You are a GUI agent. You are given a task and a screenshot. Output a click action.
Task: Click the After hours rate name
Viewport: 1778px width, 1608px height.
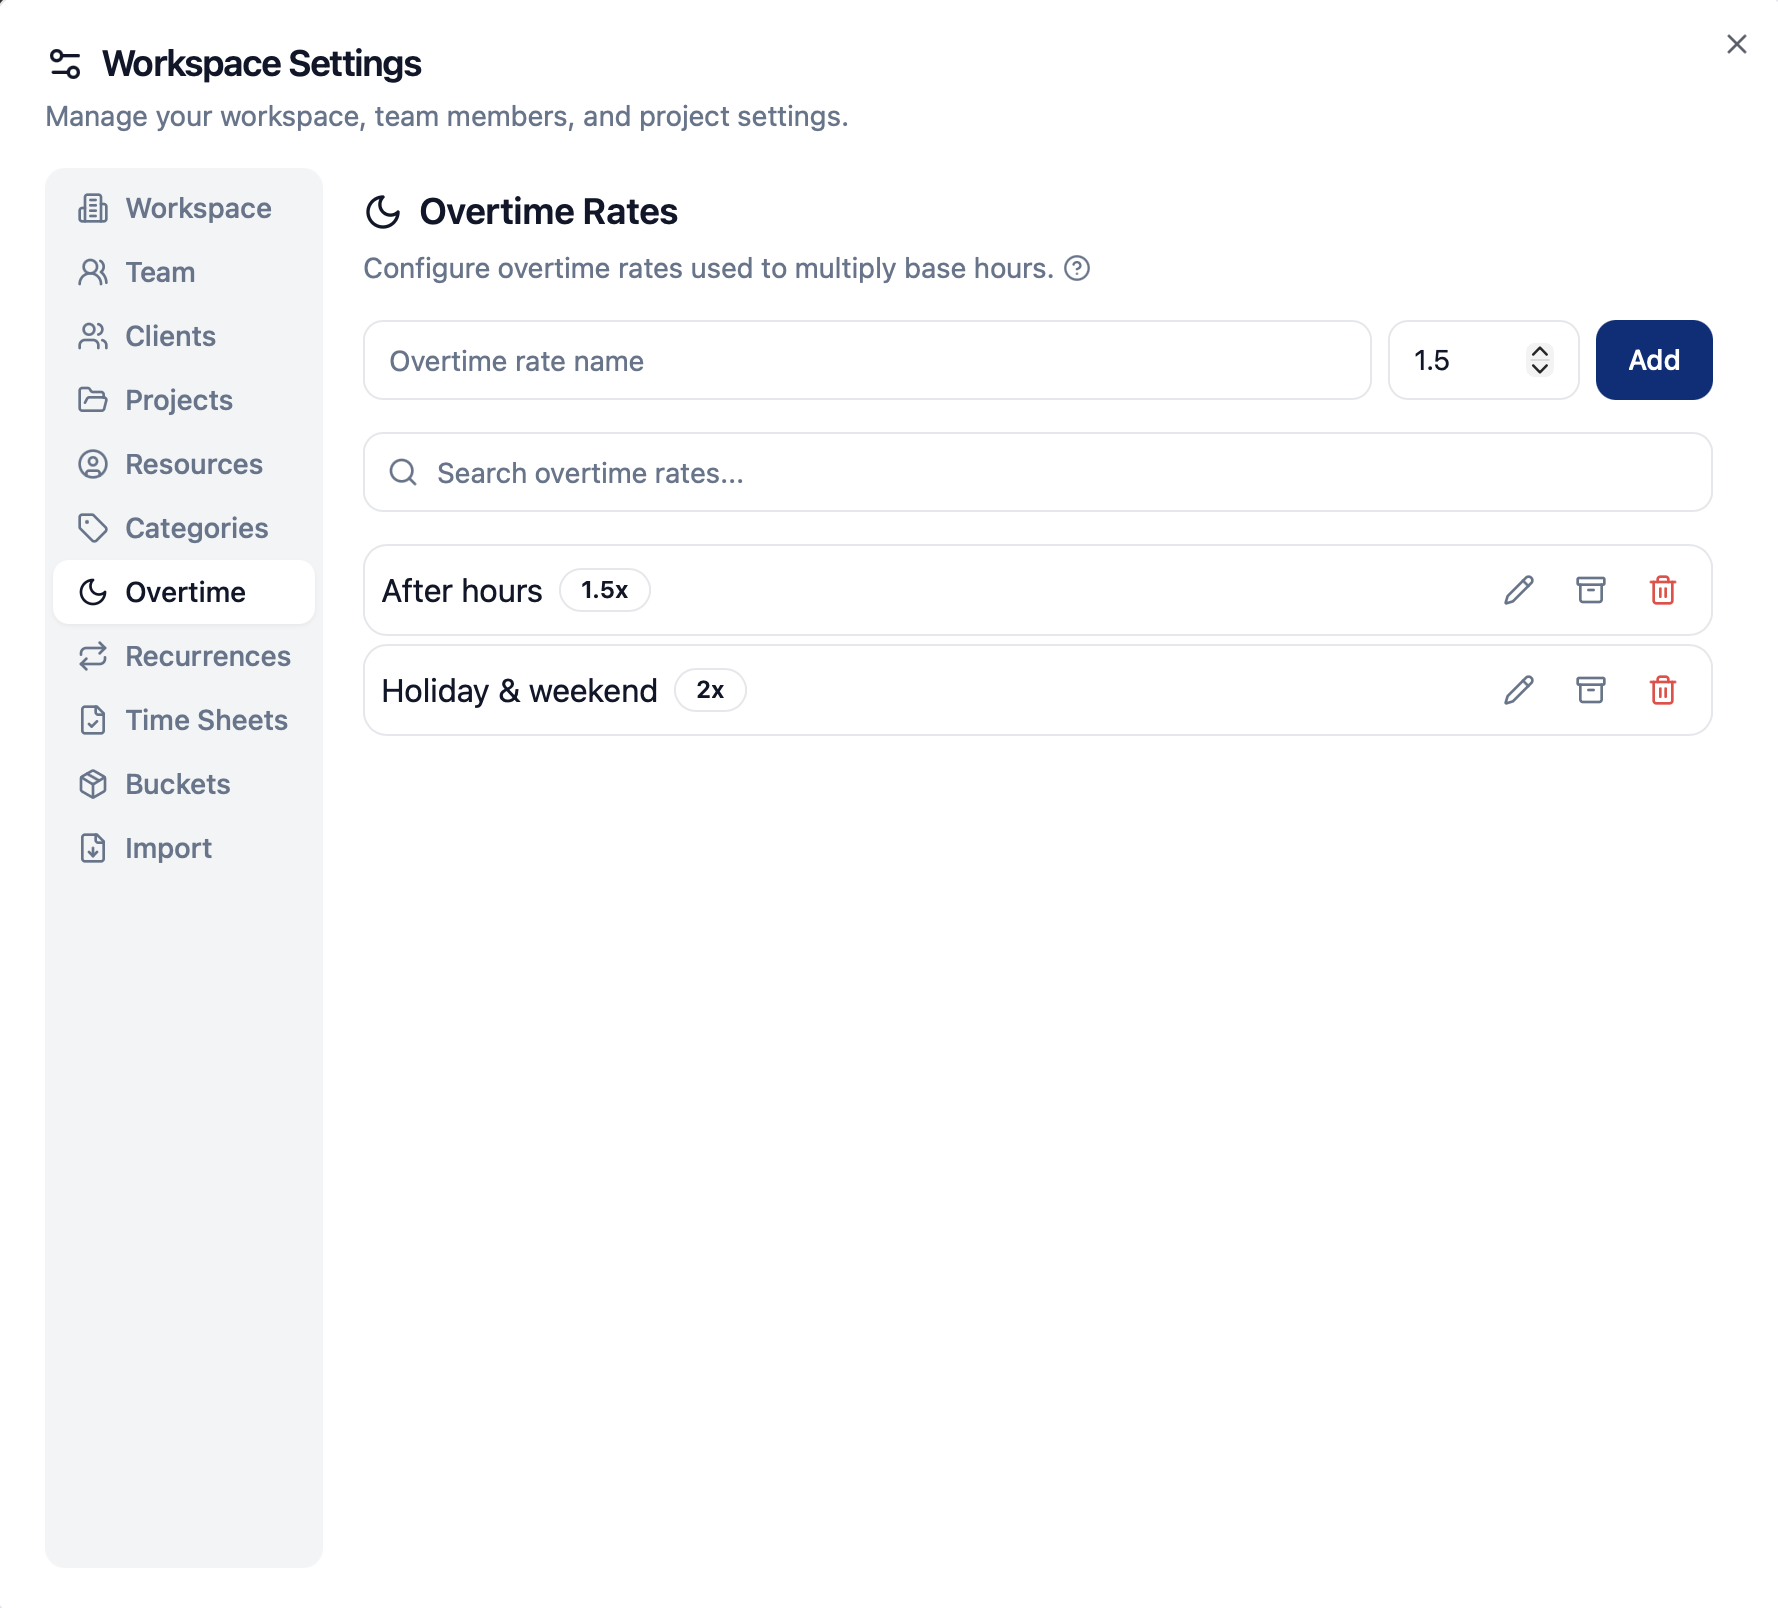click(462, 591)
